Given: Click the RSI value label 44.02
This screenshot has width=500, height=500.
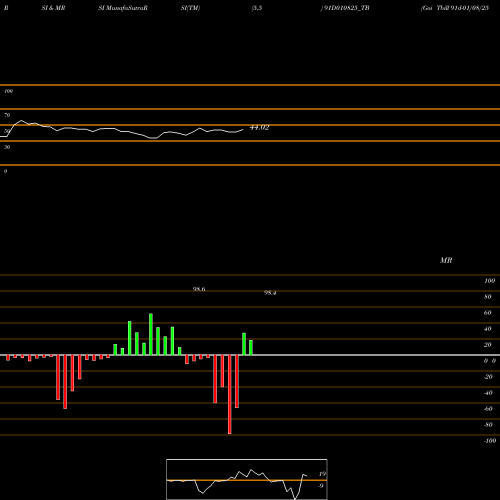Looking at the screenshot, I should 259,128.
